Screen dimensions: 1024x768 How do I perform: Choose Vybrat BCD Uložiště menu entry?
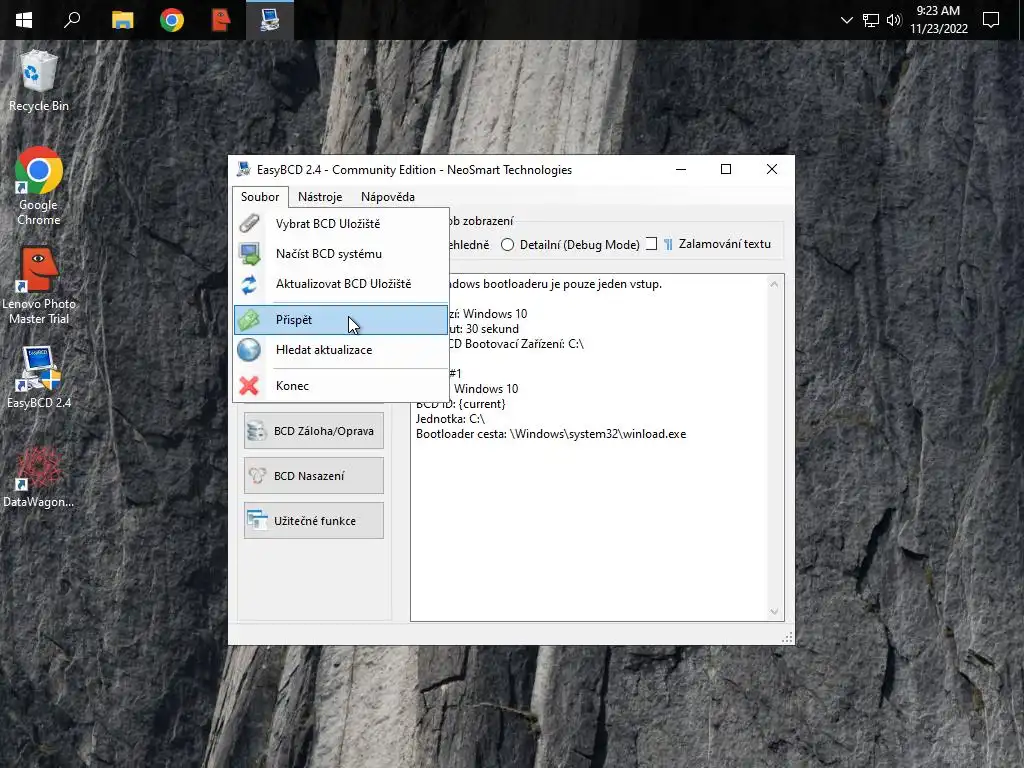pos(341,223)
